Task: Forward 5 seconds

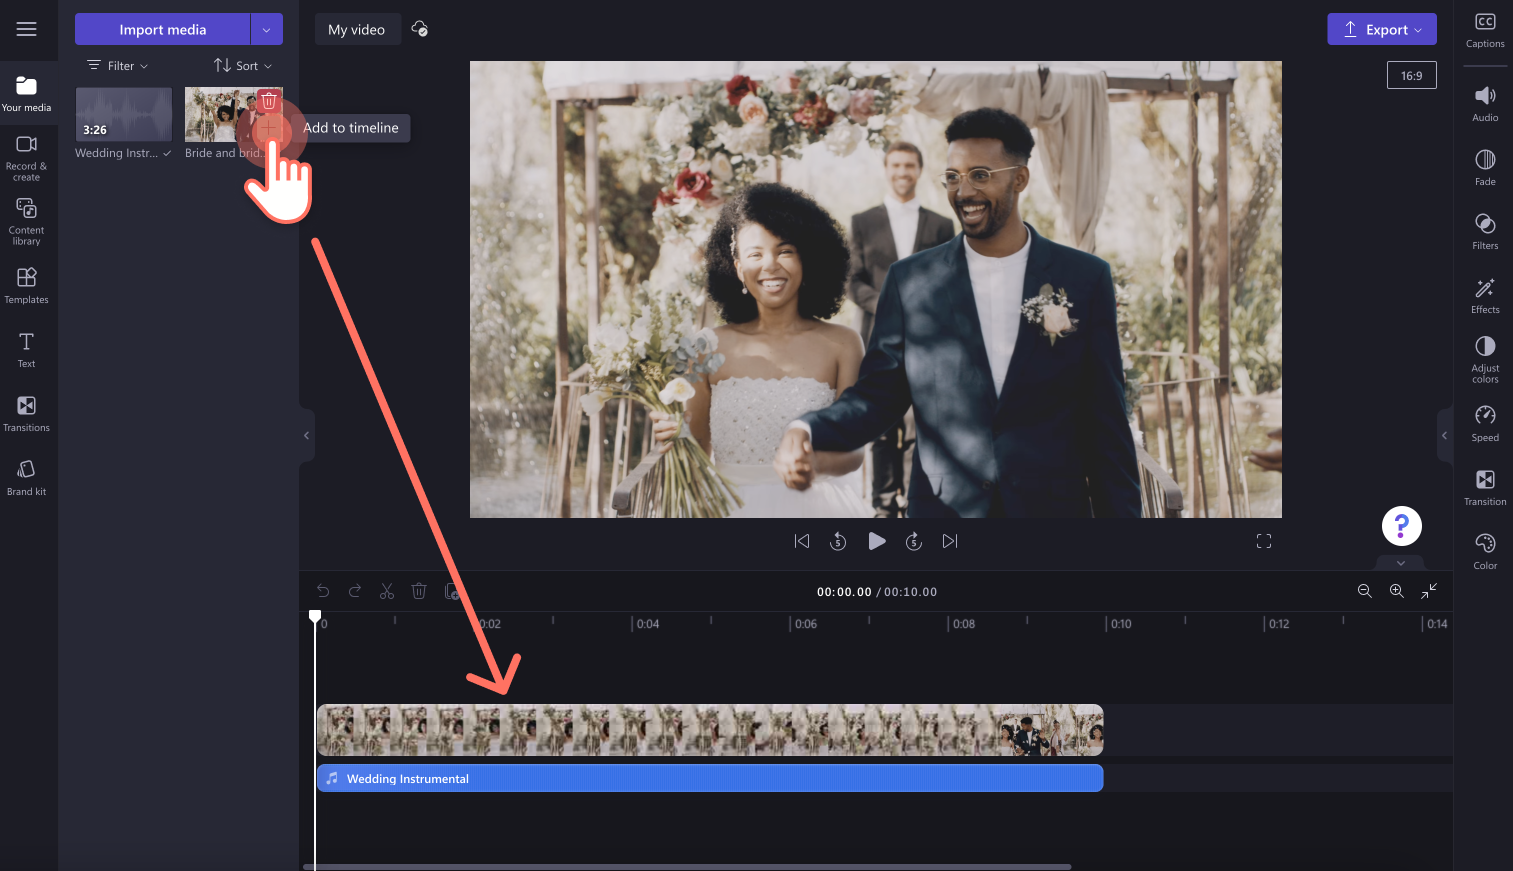Action: 913,541
